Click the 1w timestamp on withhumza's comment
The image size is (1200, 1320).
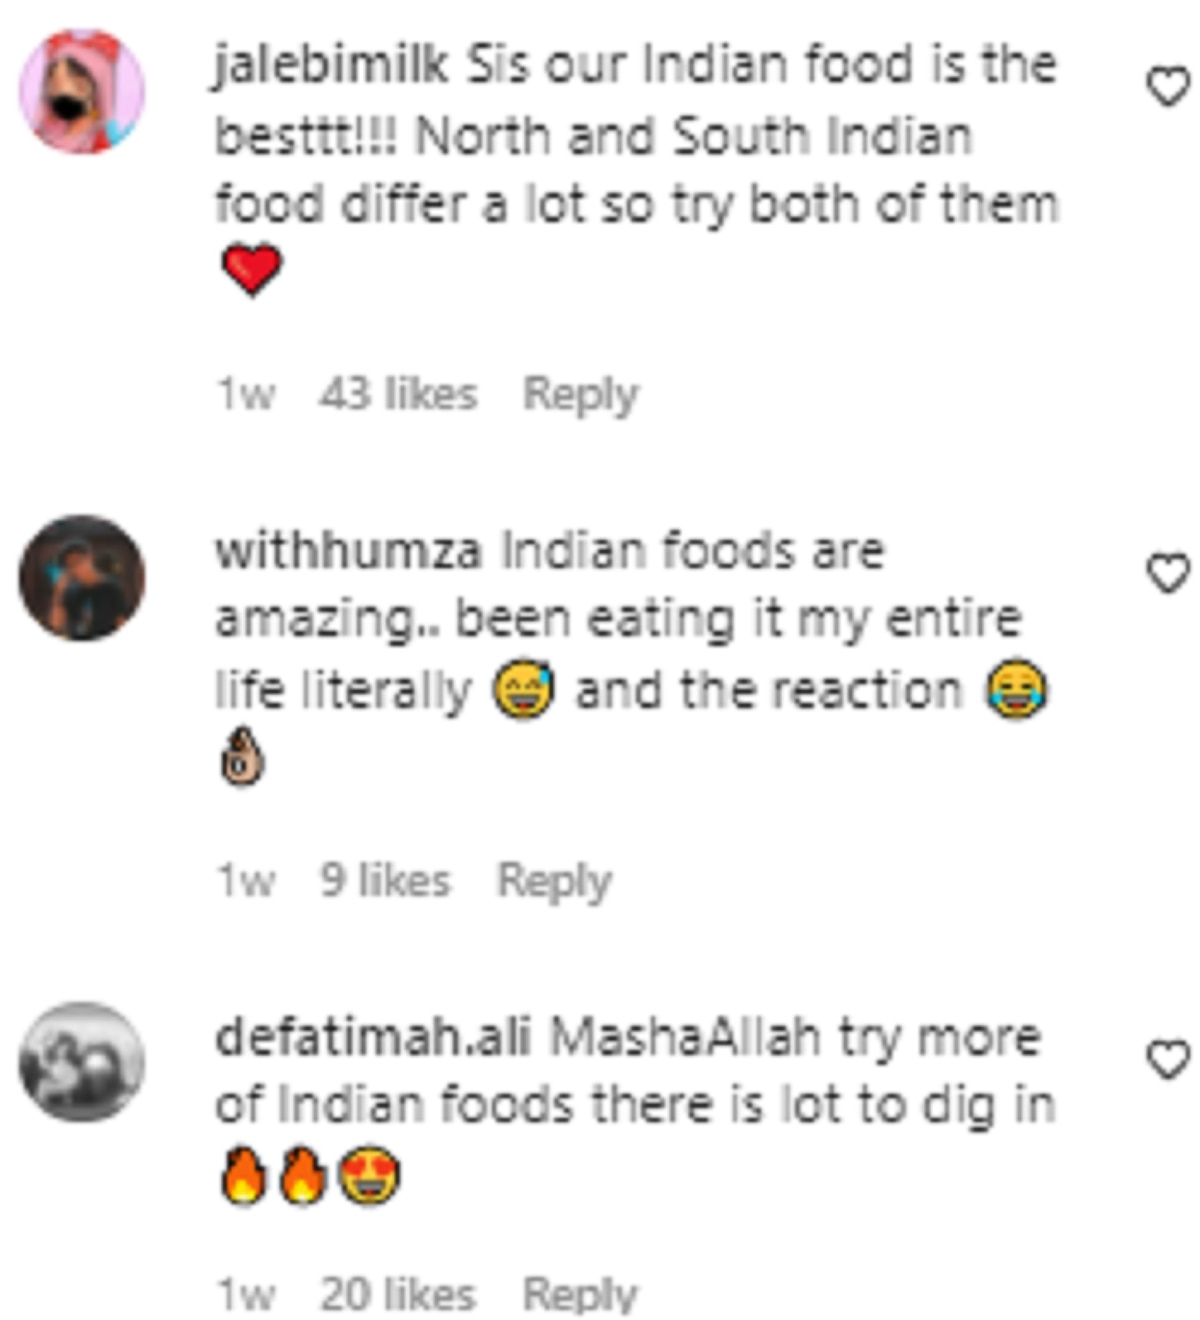(246, 881)
